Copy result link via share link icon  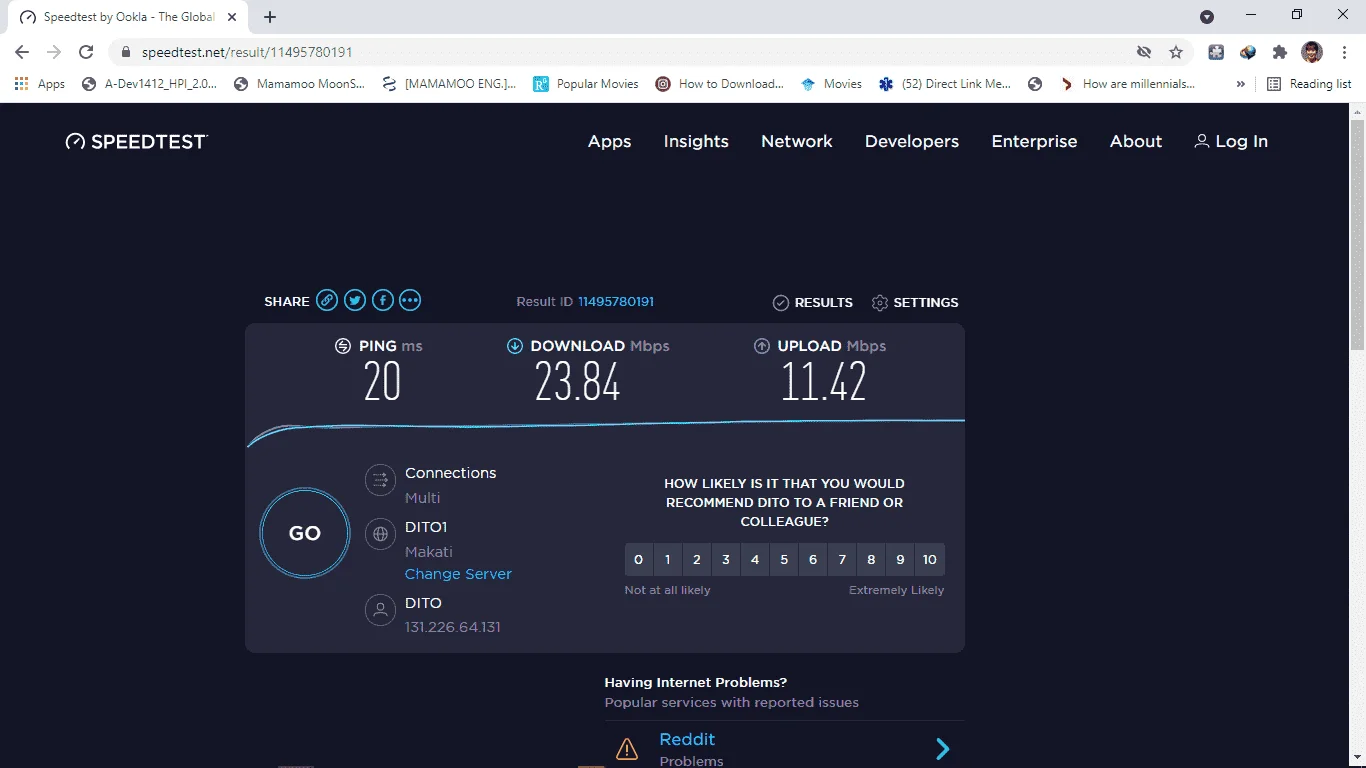point(327,300)
